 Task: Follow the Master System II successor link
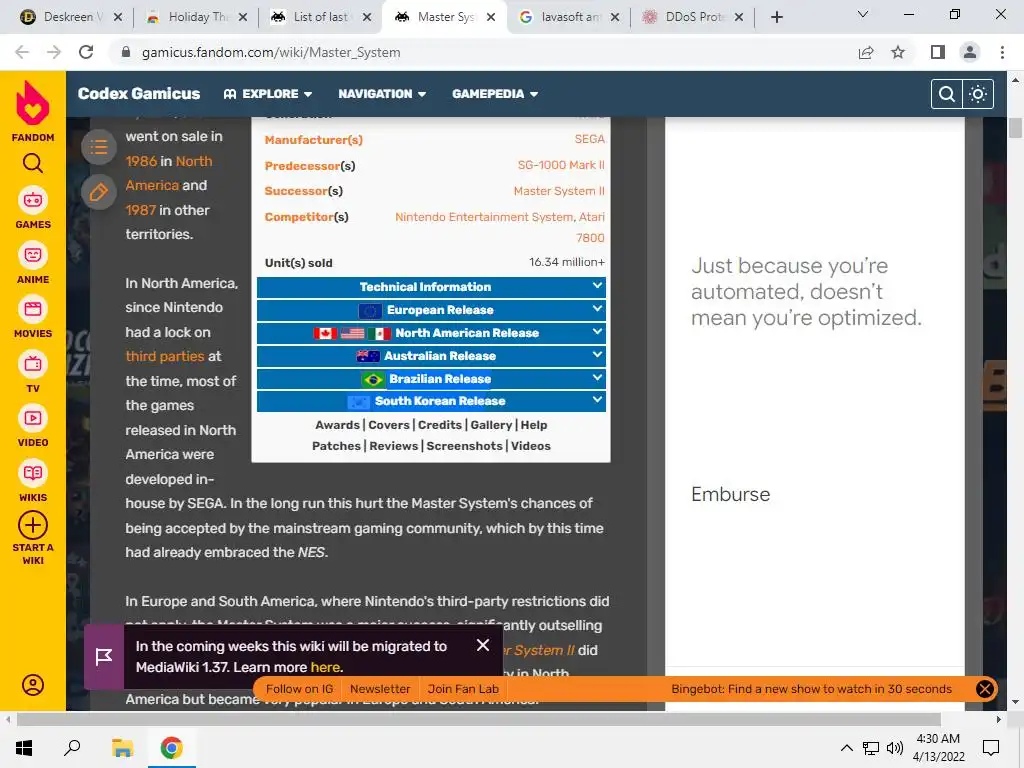coord(559,191)
